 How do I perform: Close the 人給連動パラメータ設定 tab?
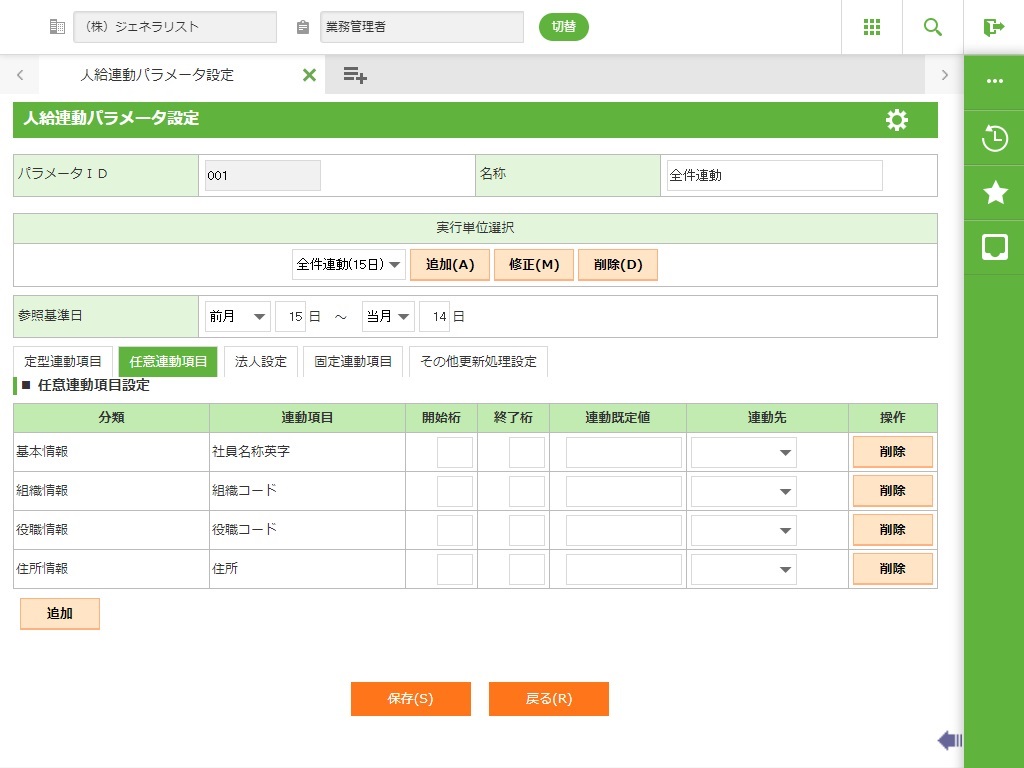[x=309, y=75]
